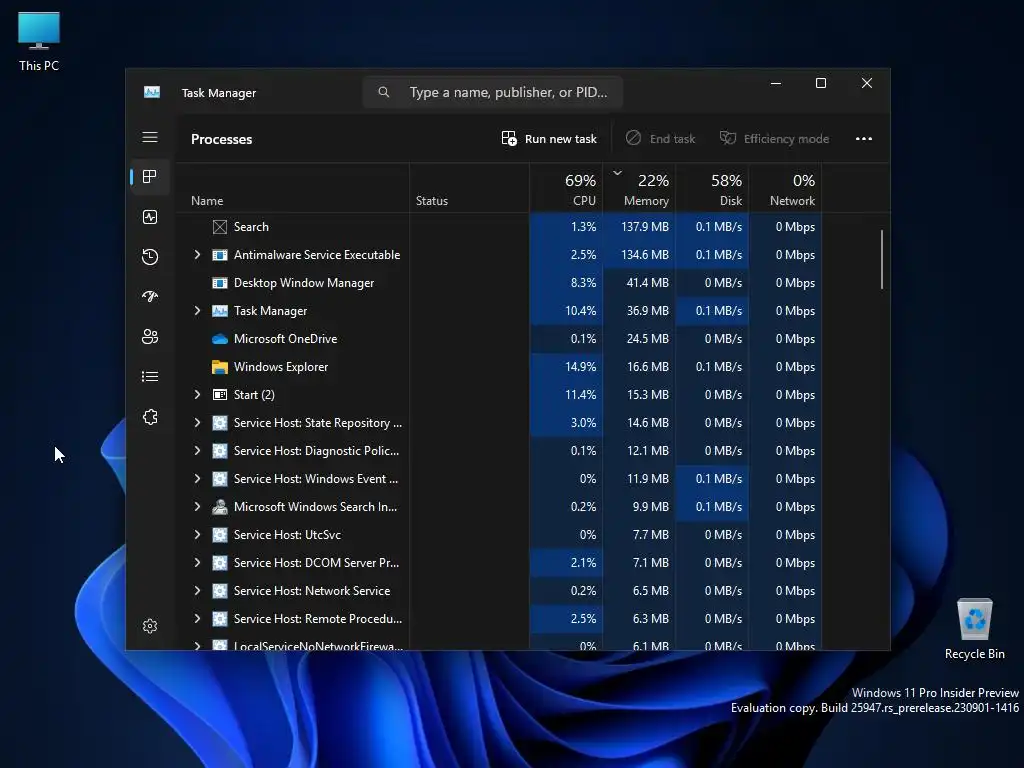The height and width of the screenshot is (768, 1024).
Task: Expand the Task Manager process row
Action: tap(197, 311)
